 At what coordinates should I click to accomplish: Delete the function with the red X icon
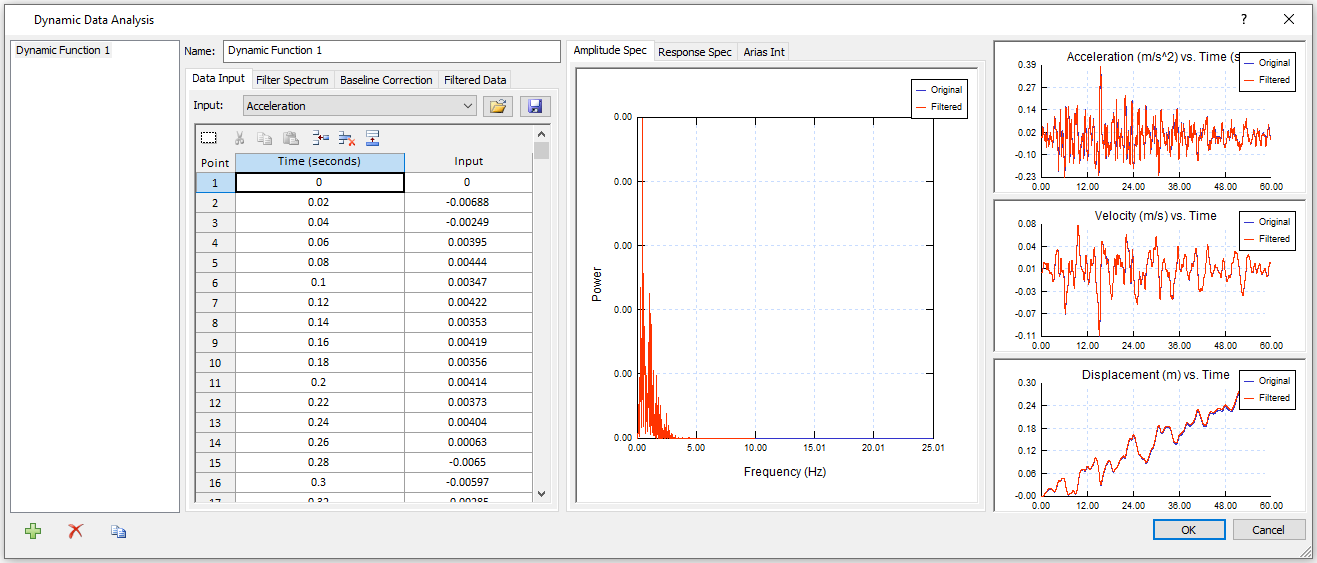(x=75, y=531)
